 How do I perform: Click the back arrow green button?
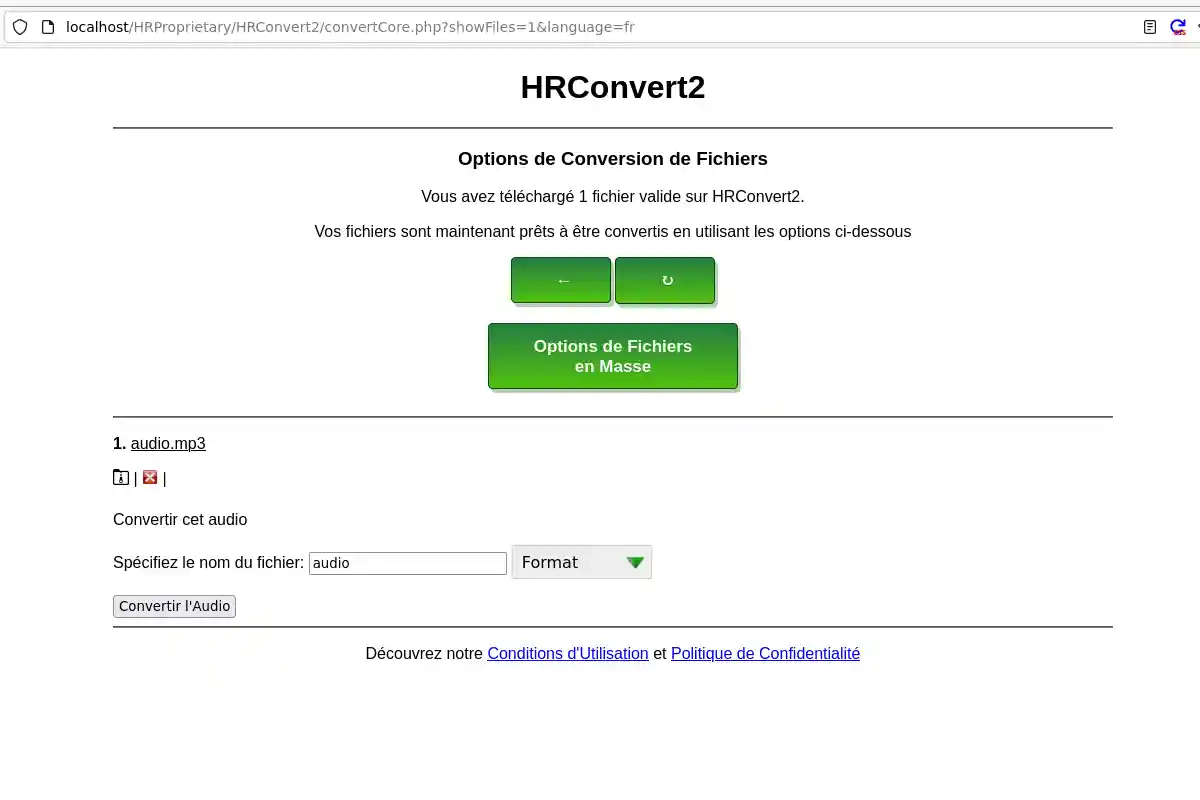coord(561,280)
